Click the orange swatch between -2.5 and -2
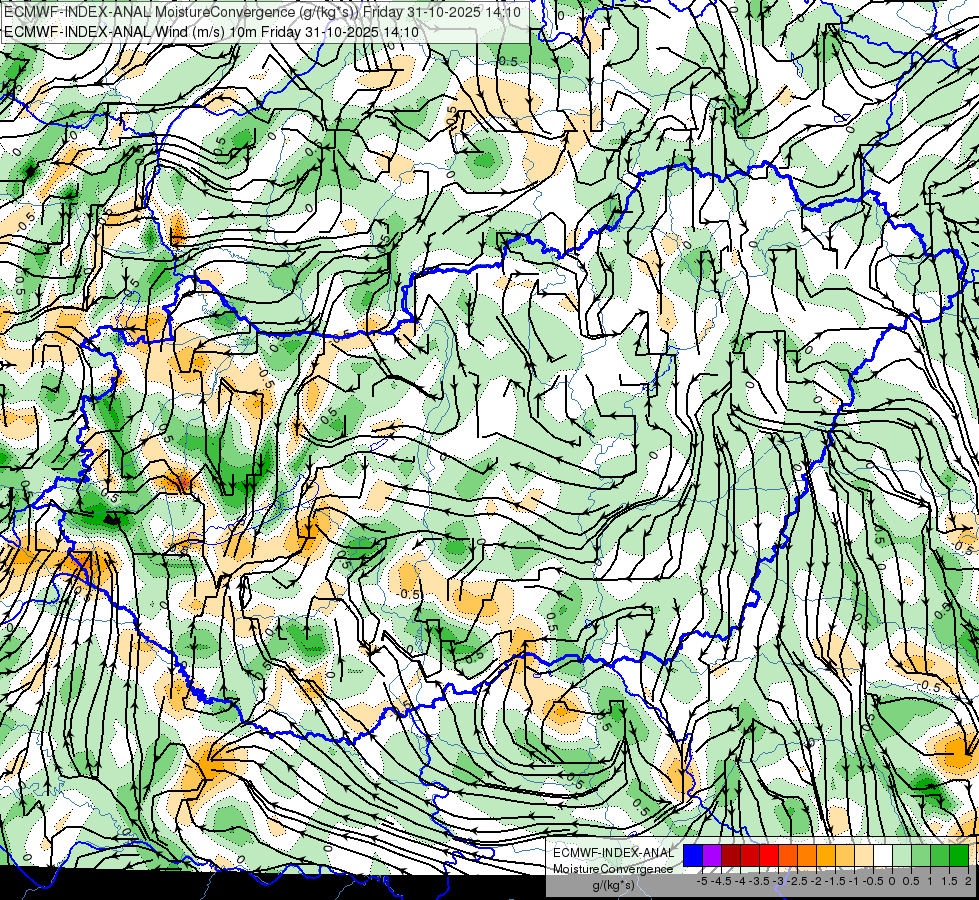The width and height of the screenshot is (979, 900). point(807,856)
